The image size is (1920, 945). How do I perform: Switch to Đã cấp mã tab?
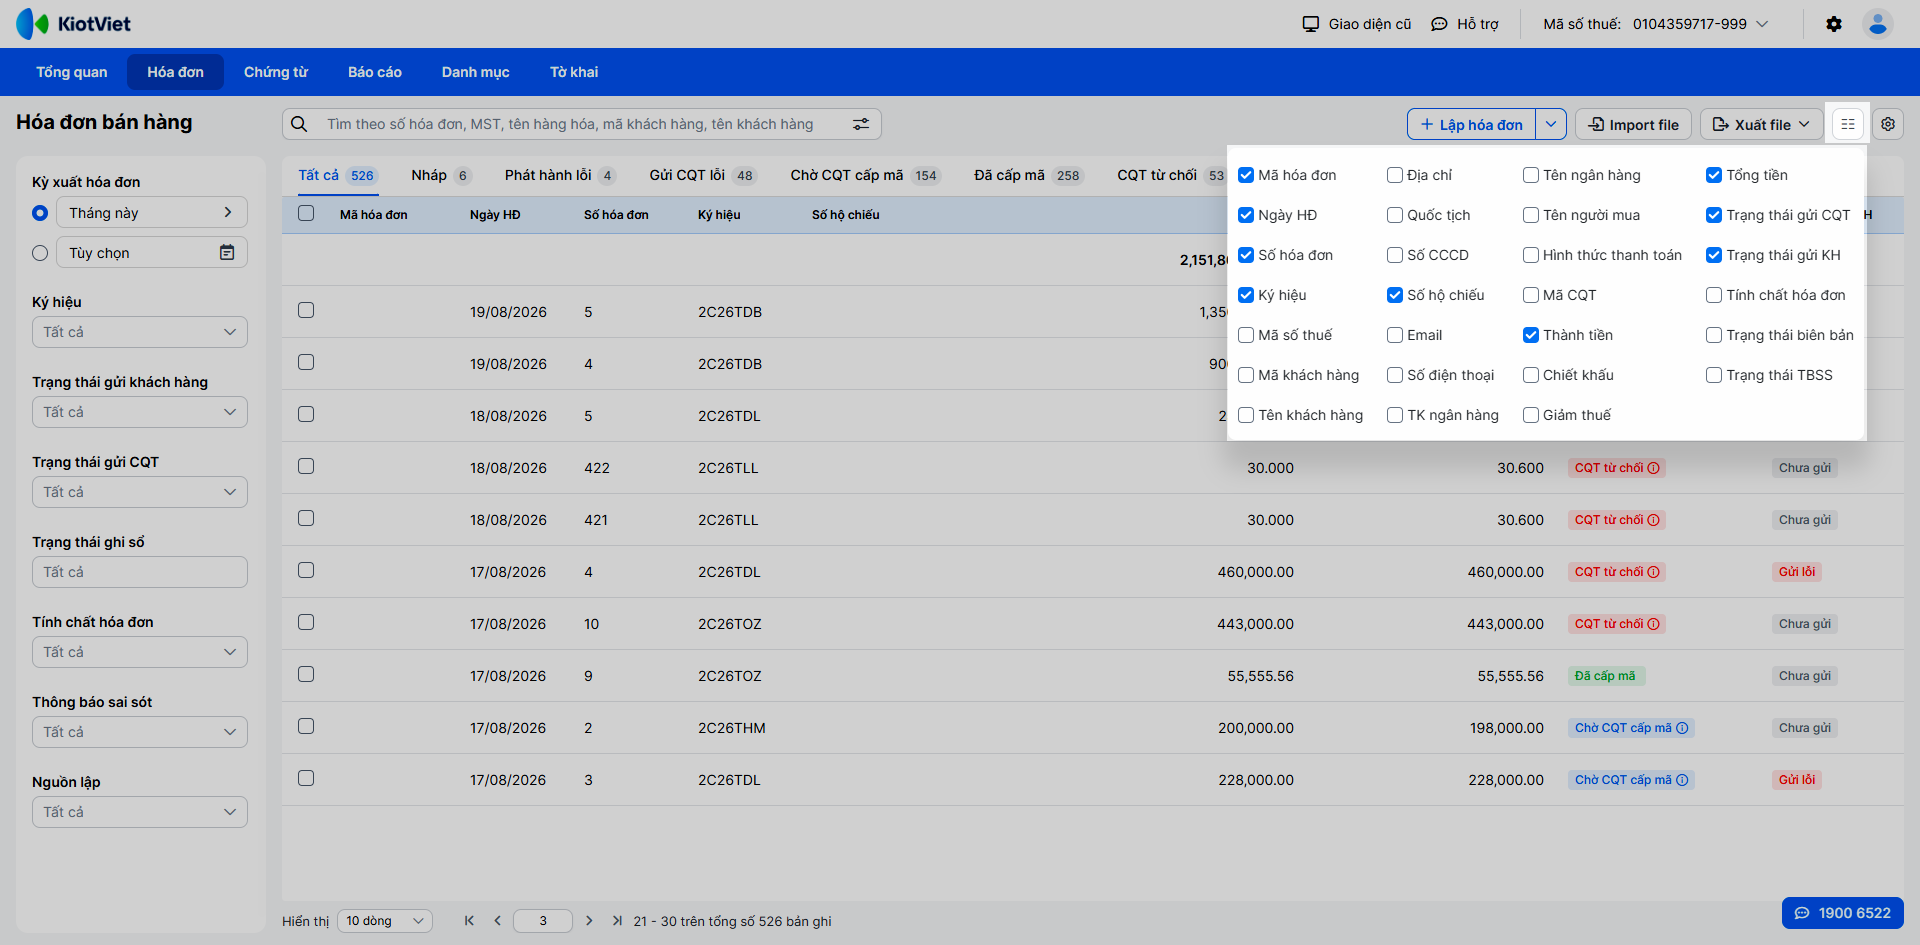[1028, 175]
